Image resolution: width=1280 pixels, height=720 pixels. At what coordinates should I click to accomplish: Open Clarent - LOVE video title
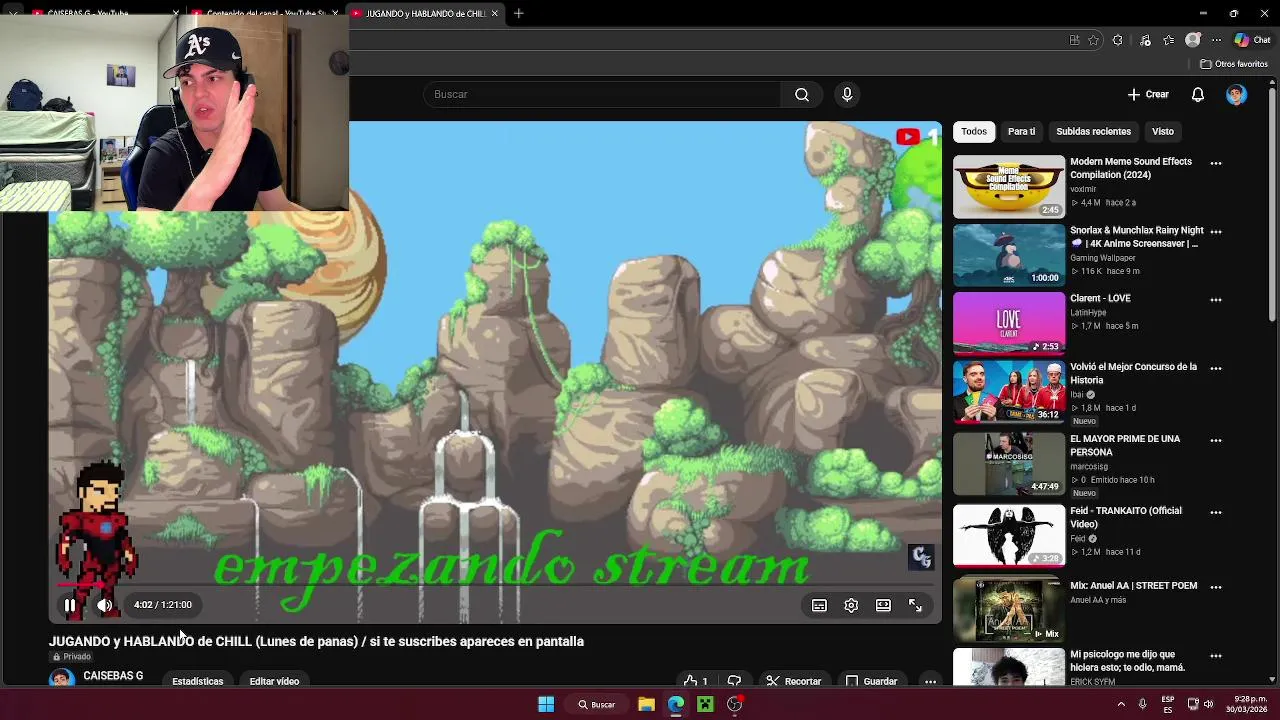pos(1100,298)
